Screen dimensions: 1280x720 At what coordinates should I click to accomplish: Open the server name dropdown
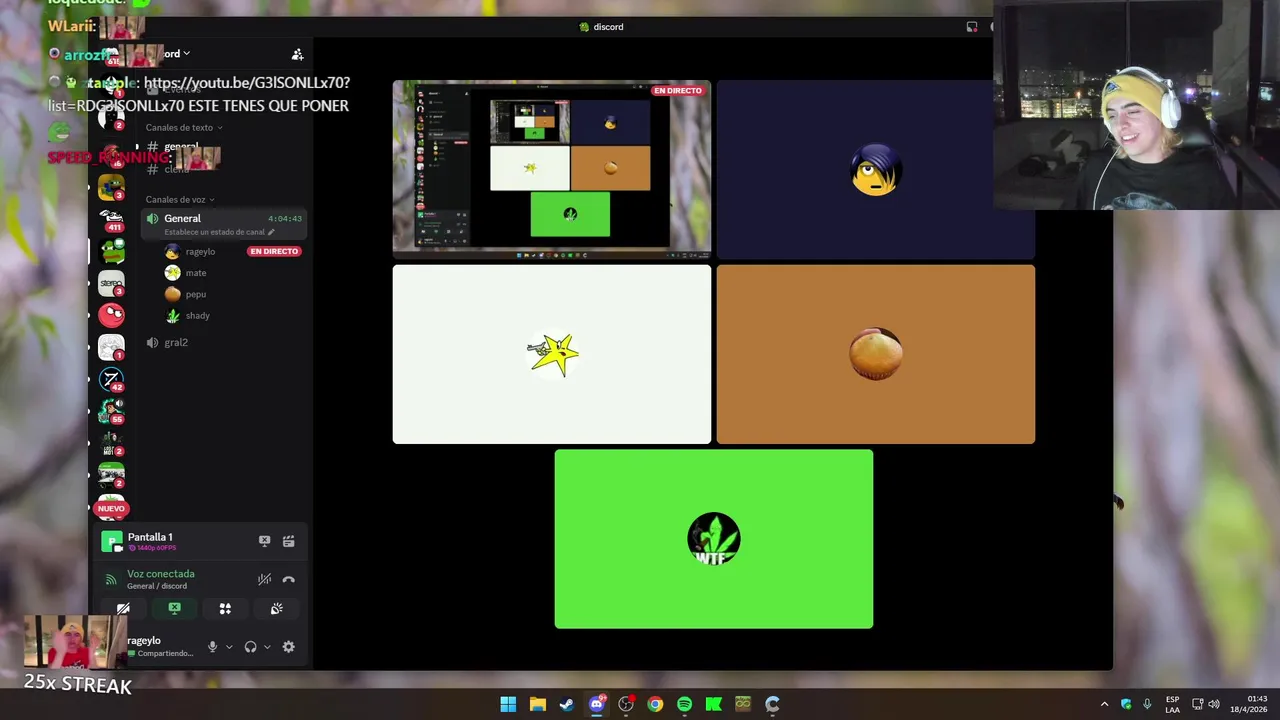pyautogui.click(x=178, y=54)
